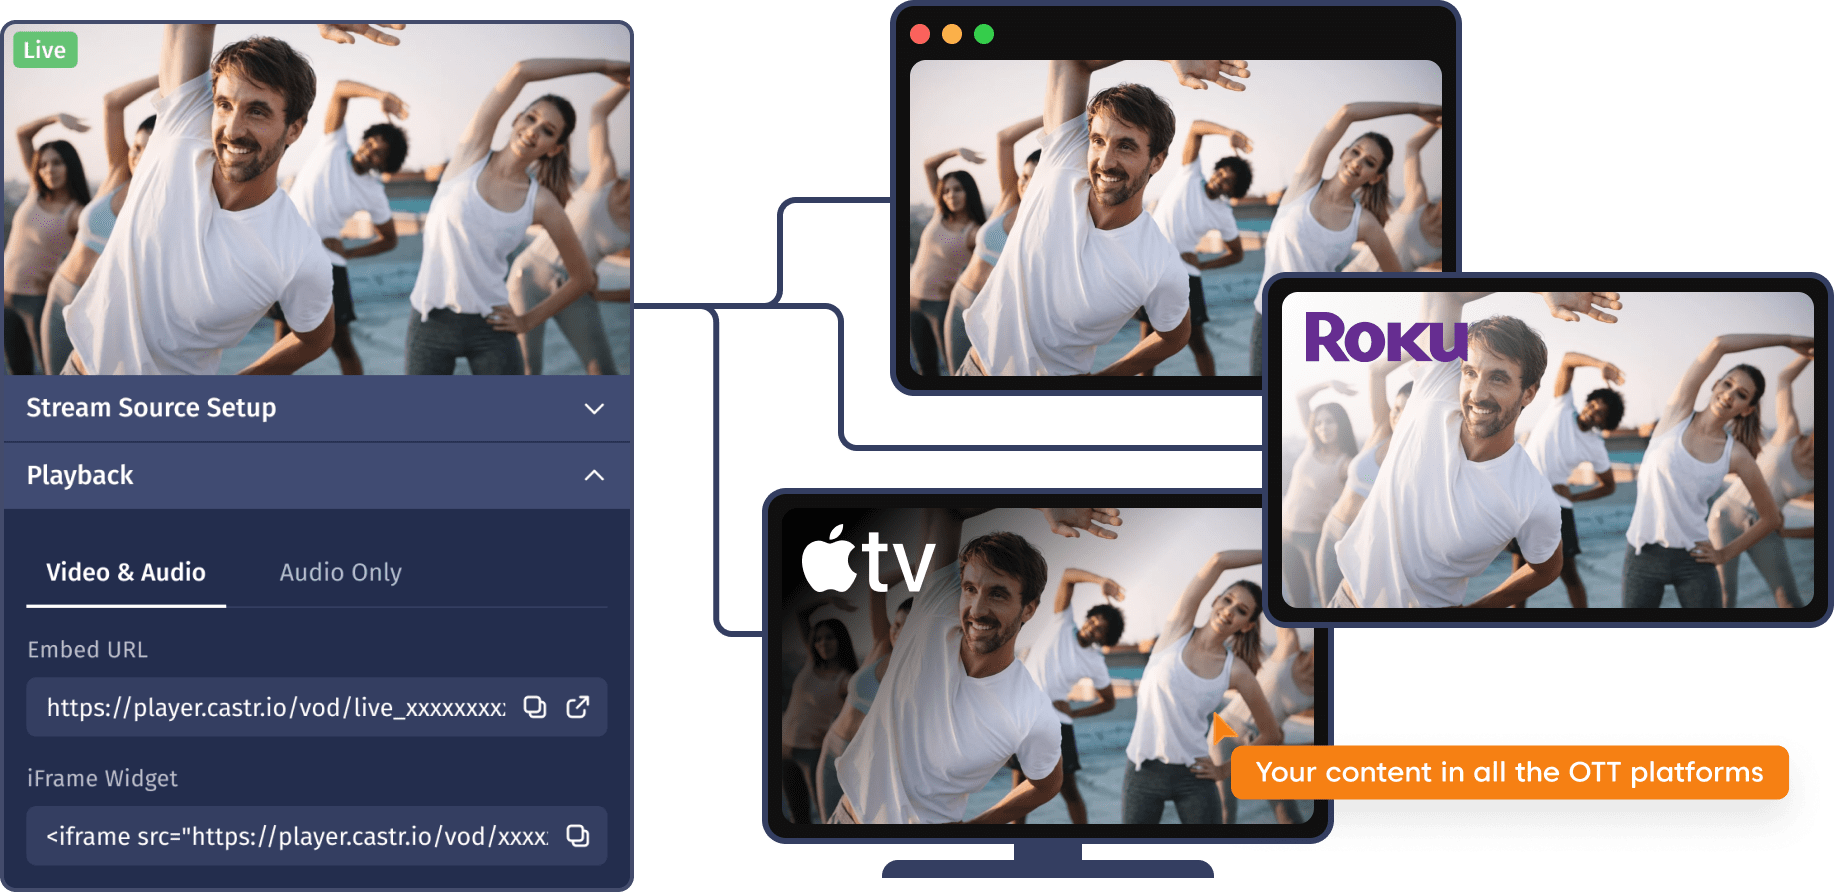Click the iFrame Widget code field
Image resolution: width=1834 pixels, height=892 pixels.
click(317, 835)
